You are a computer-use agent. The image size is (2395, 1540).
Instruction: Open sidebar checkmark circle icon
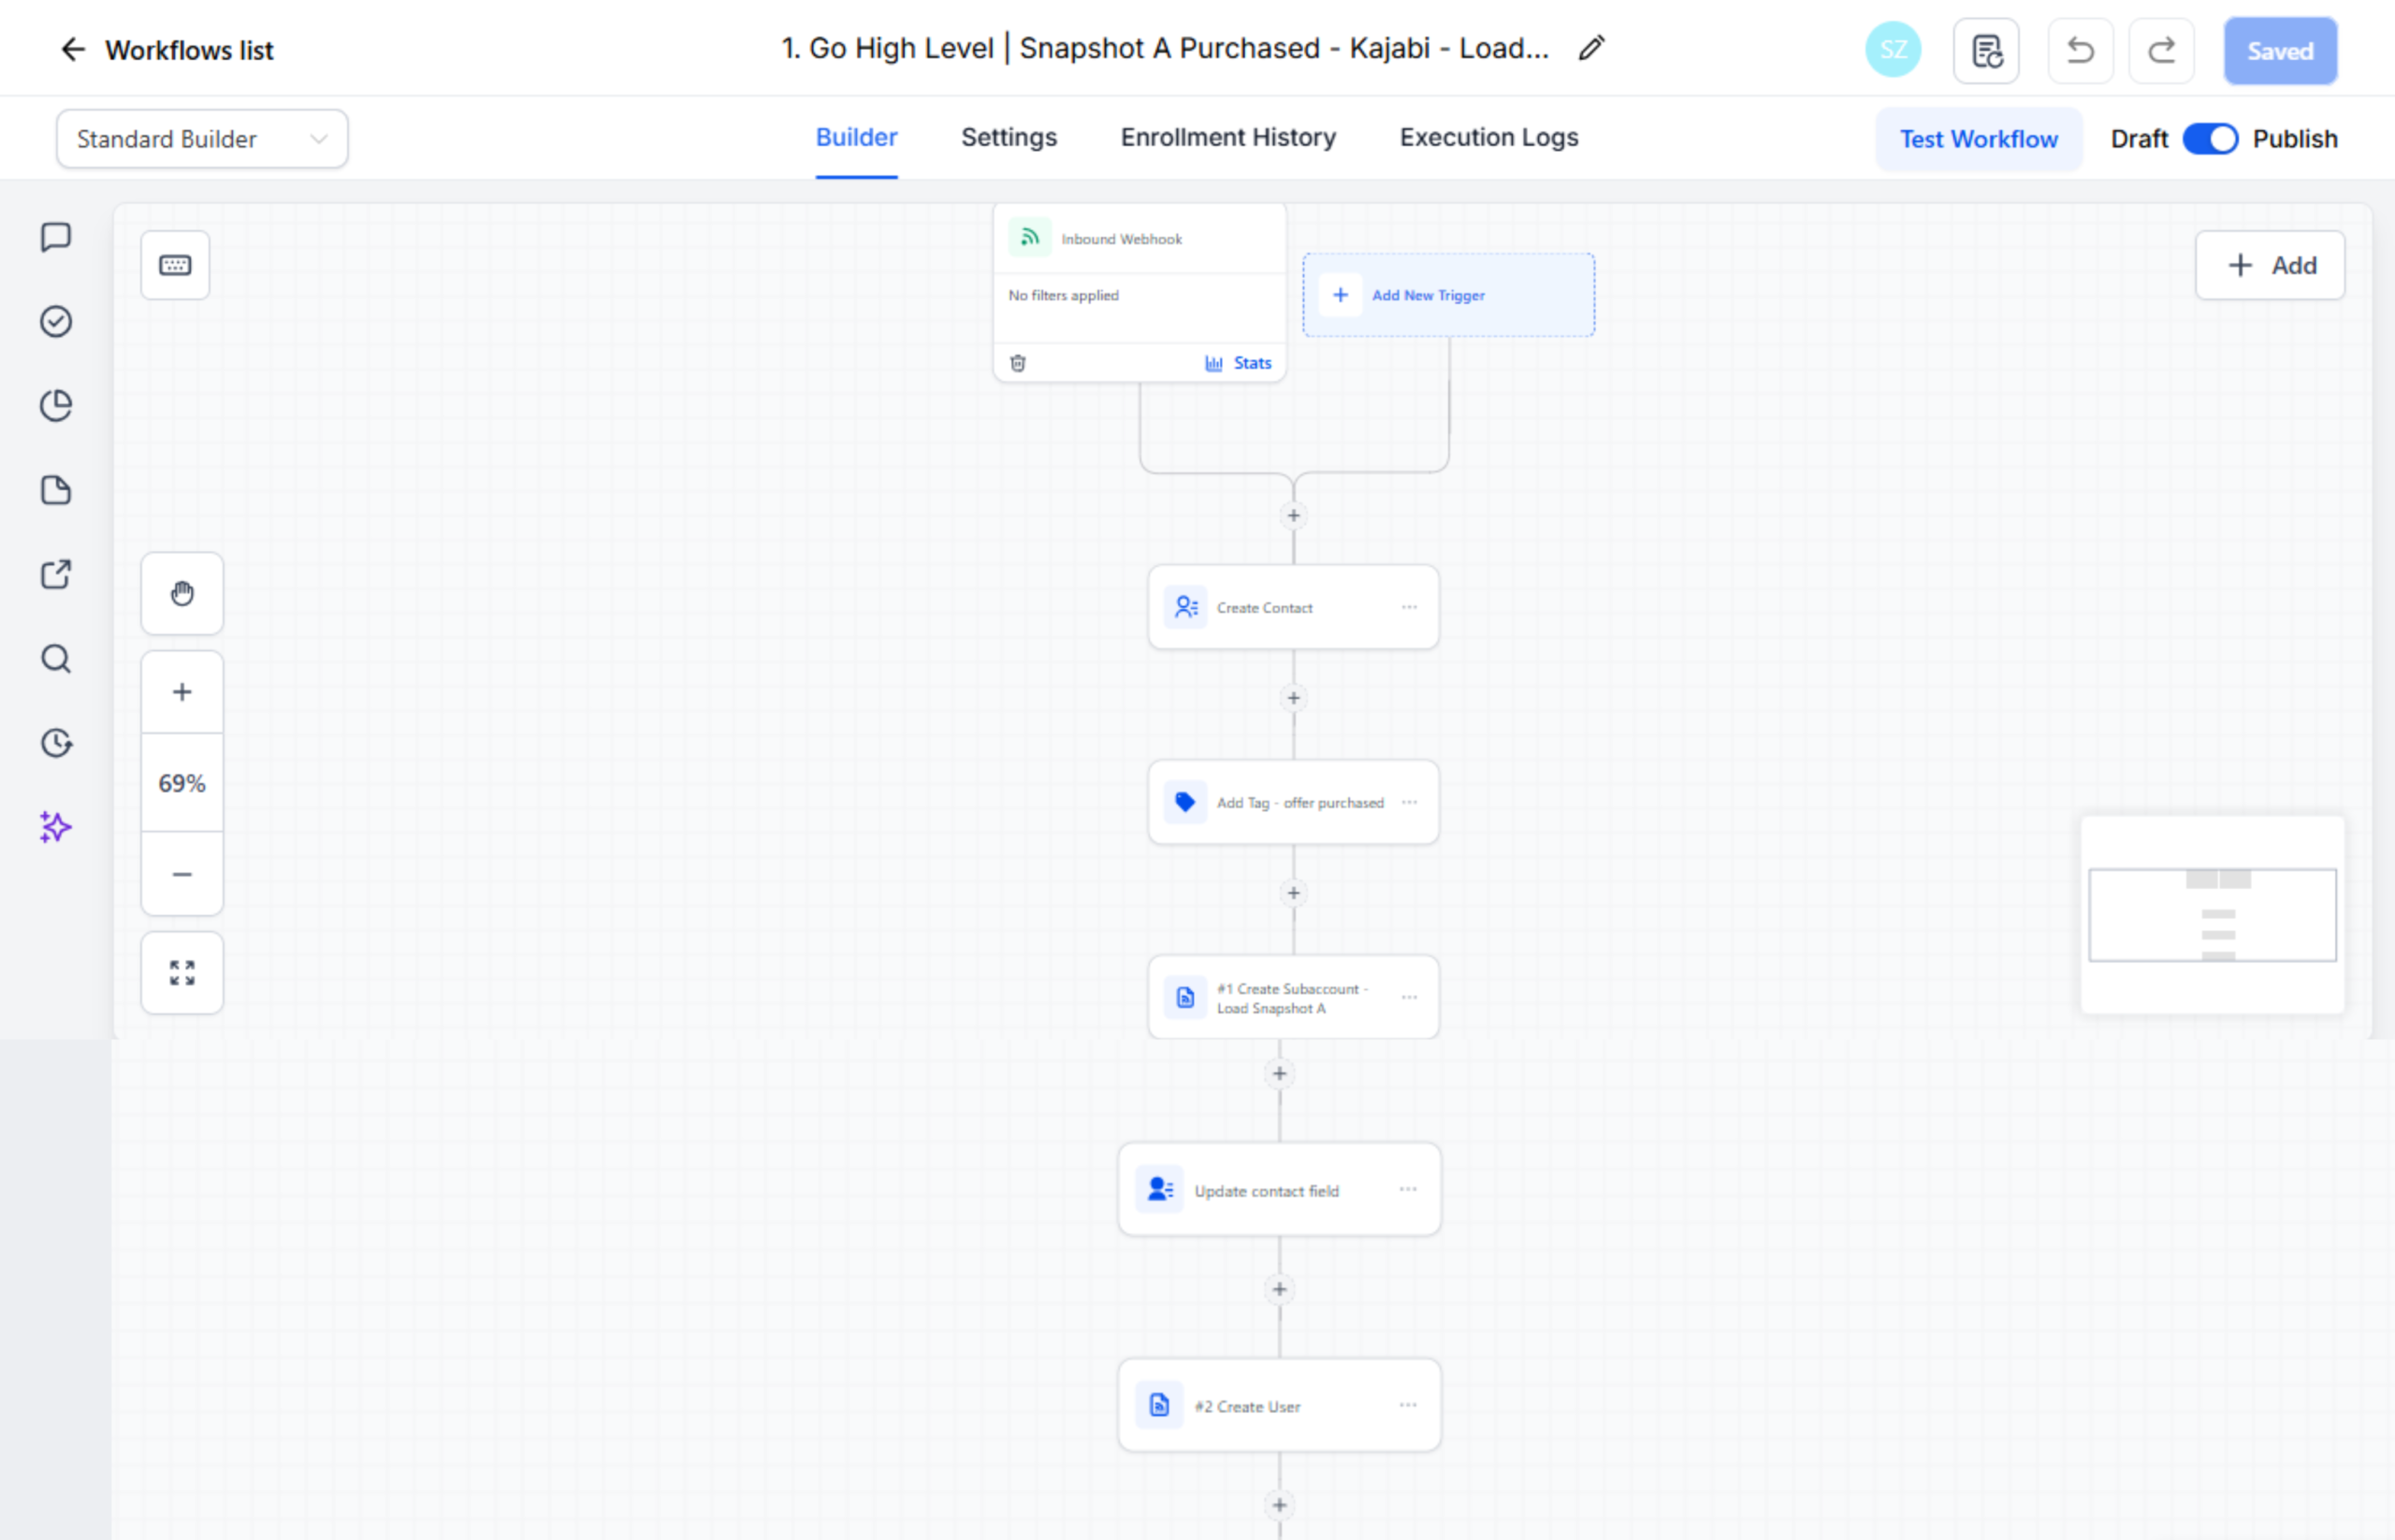(56, 321)
